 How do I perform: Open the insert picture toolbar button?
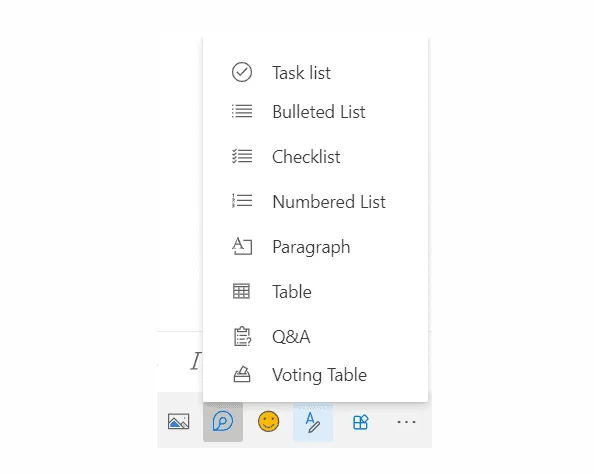click(178, 421)
